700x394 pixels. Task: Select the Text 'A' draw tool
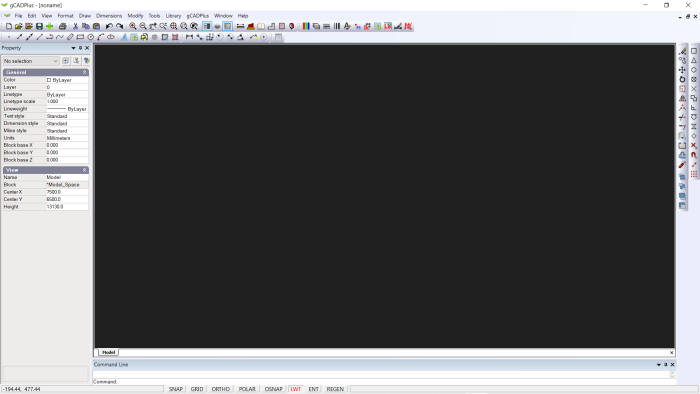tap(124, 37)
